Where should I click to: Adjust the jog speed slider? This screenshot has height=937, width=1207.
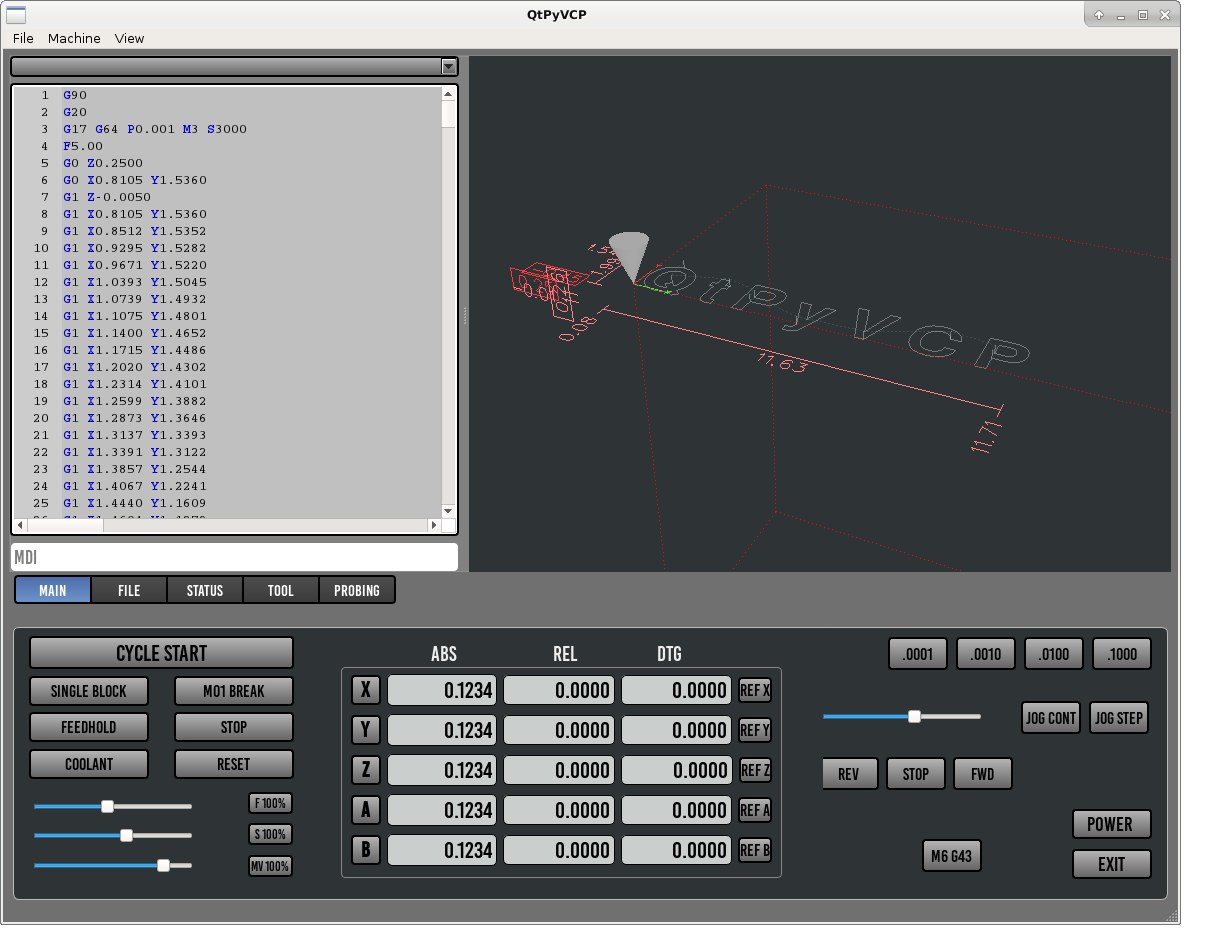click(x=902, y=716)
